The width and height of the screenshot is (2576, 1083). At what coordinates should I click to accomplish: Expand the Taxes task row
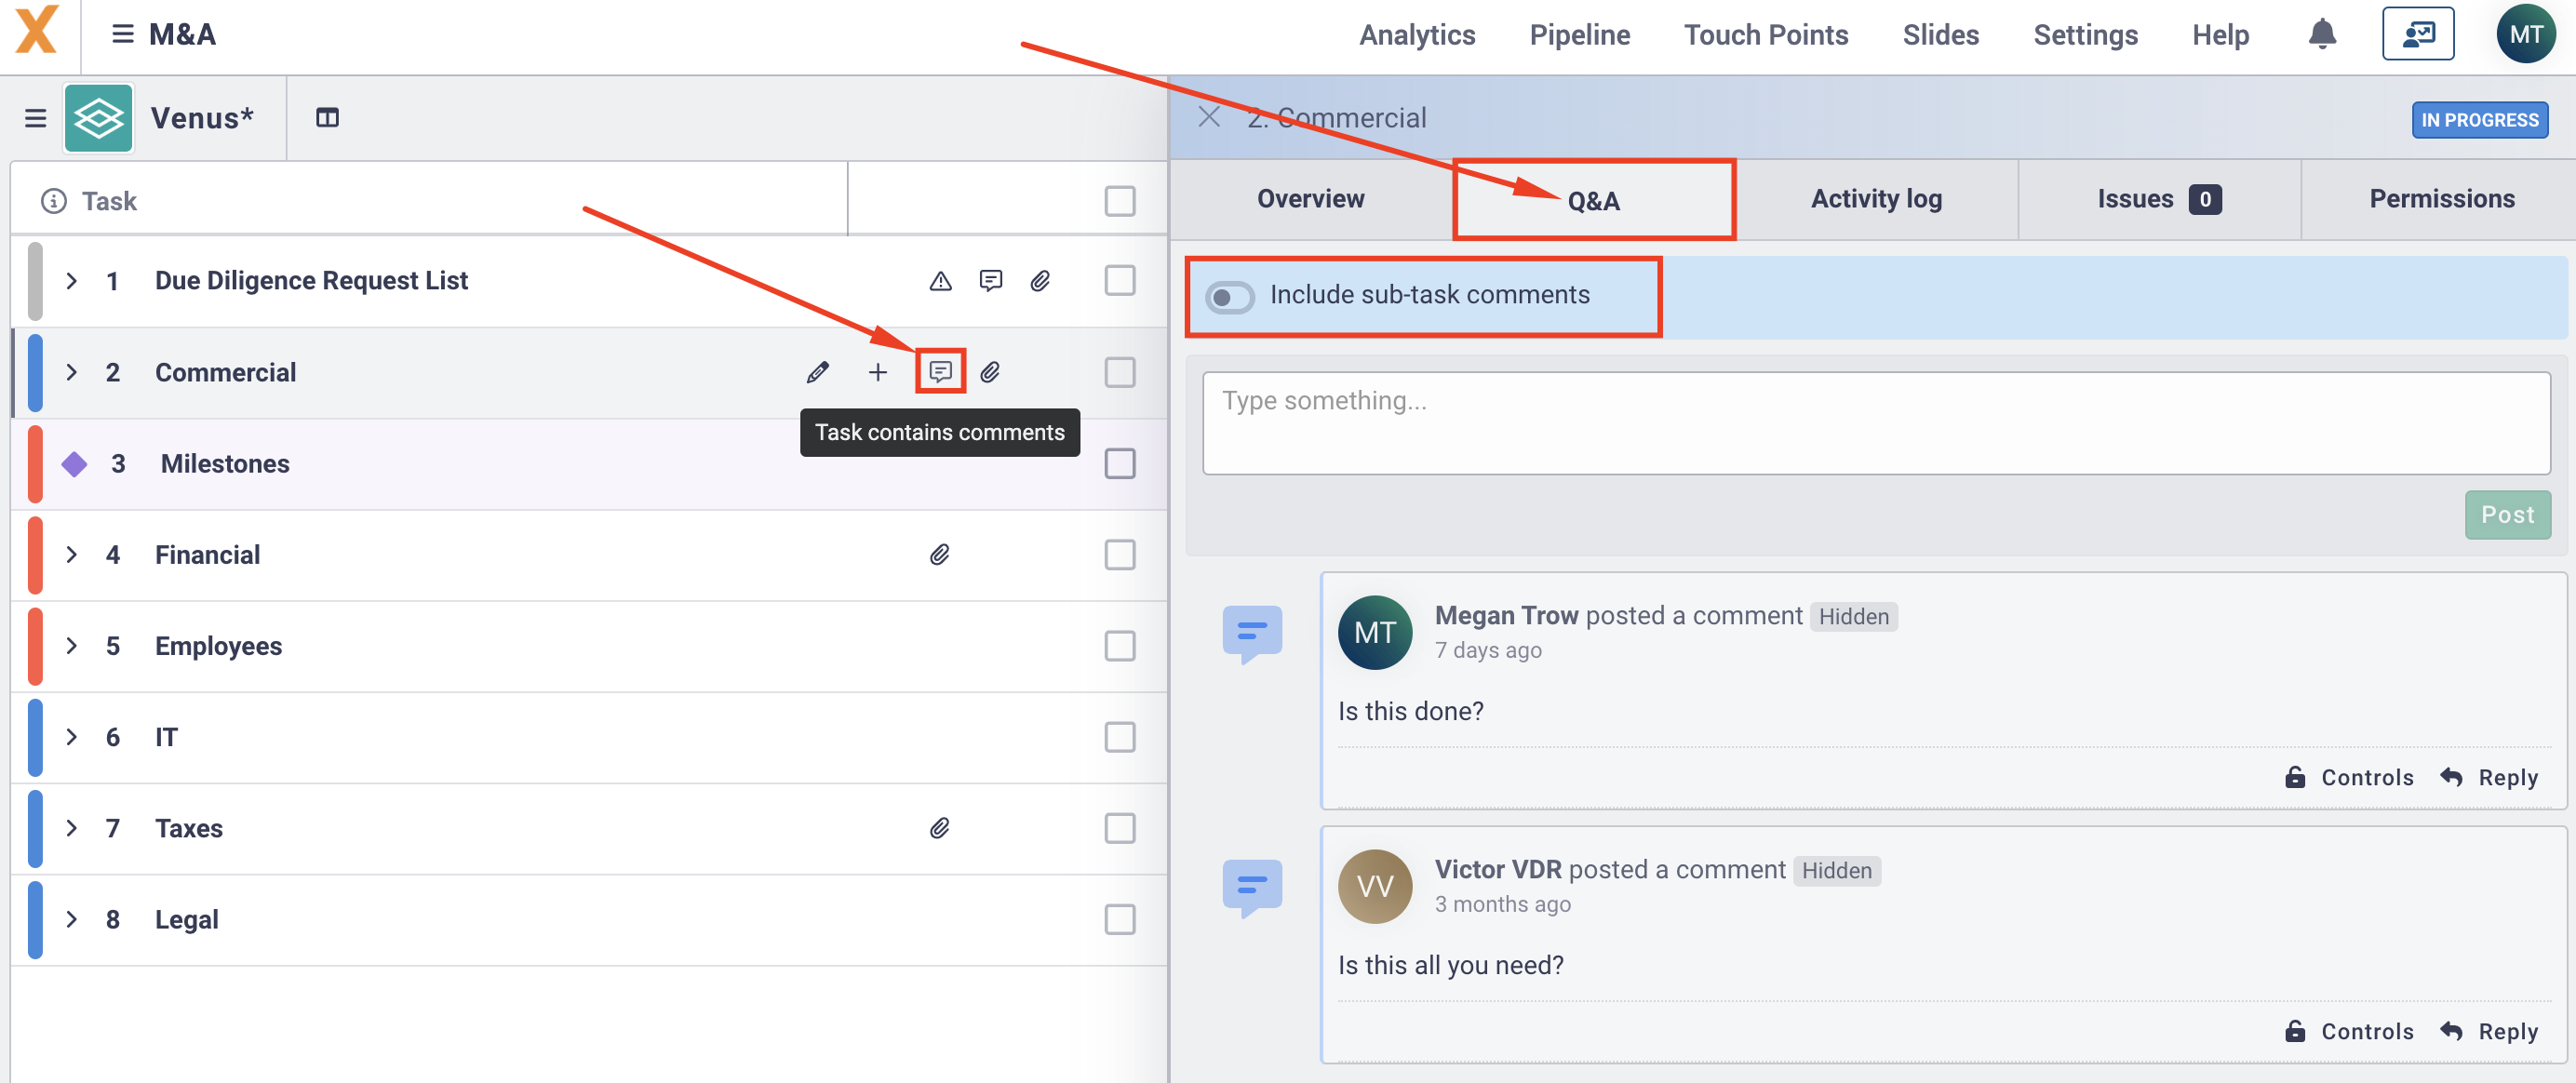point(71,827)
